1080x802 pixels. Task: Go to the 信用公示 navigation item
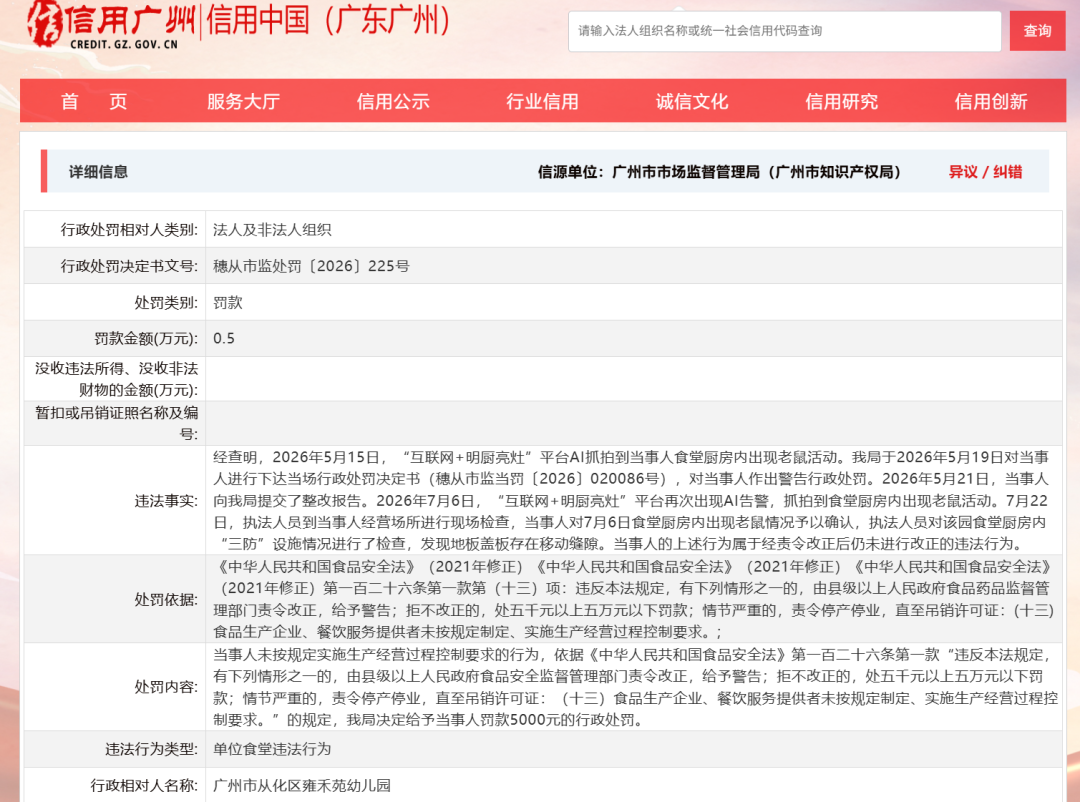393,101
